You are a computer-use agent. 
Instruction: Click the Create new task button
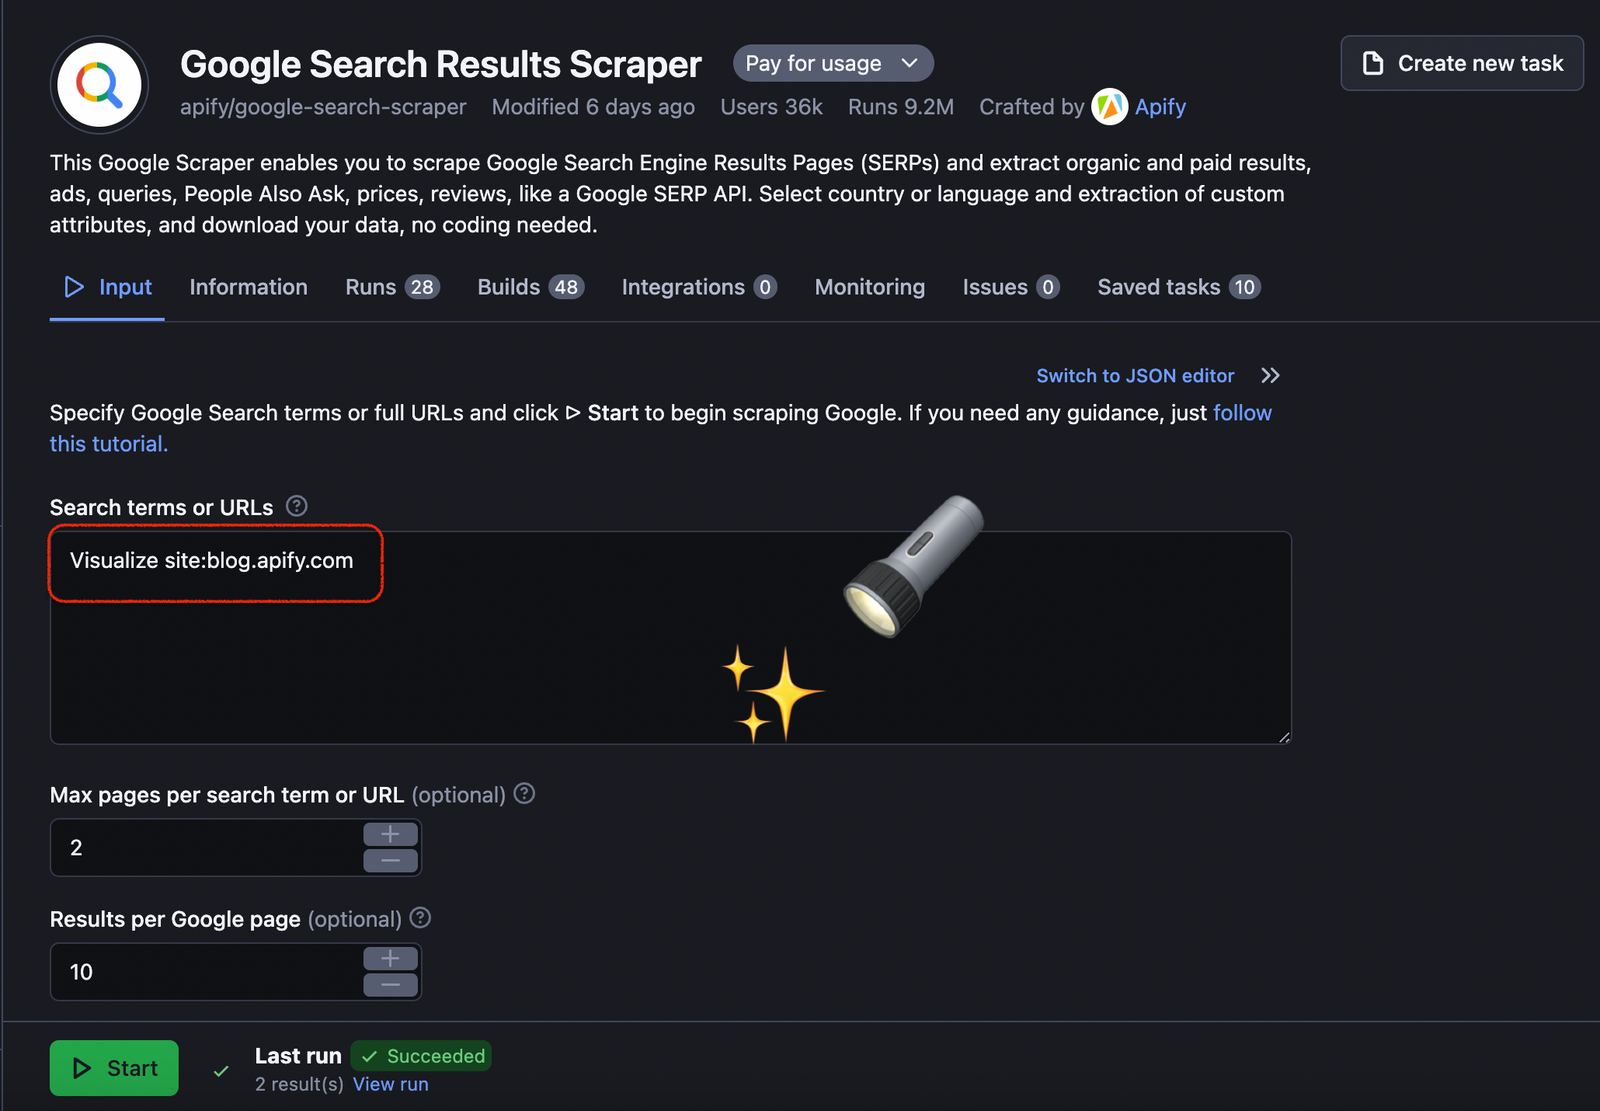1461,62
